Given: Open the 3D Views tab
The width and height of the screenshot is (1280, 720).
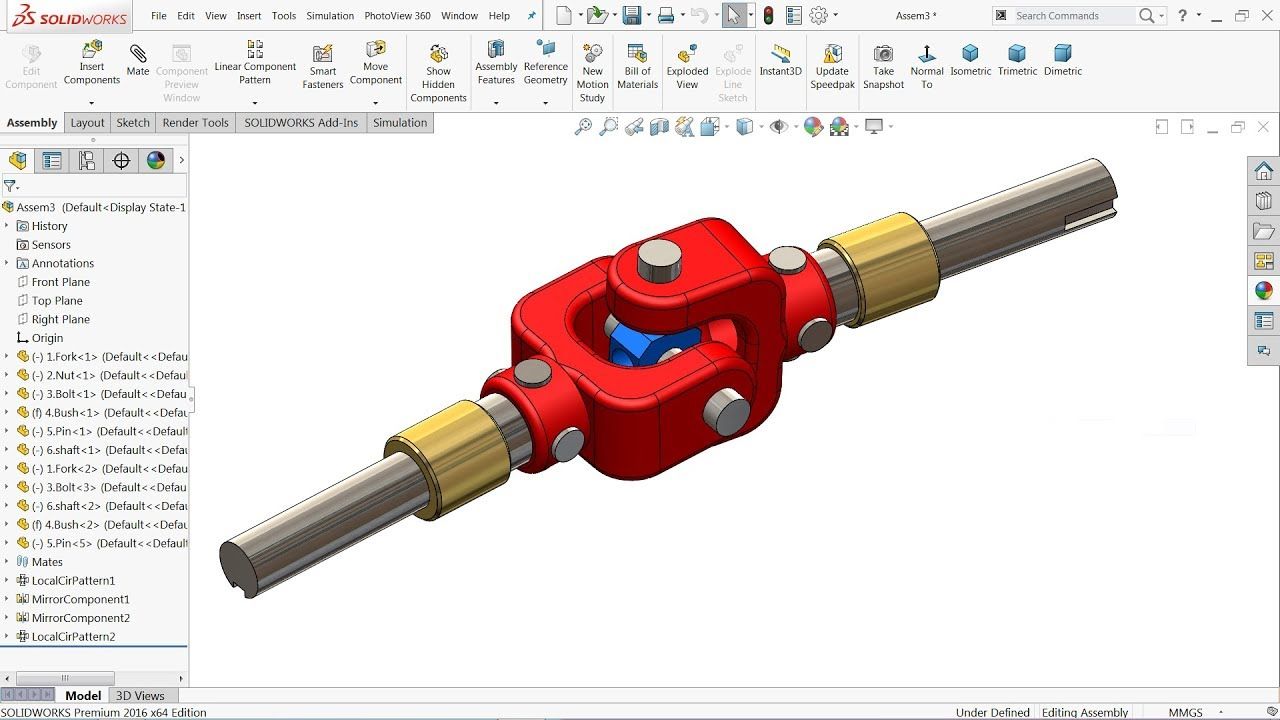Looking at the screenshot, I should coord(140,696).
